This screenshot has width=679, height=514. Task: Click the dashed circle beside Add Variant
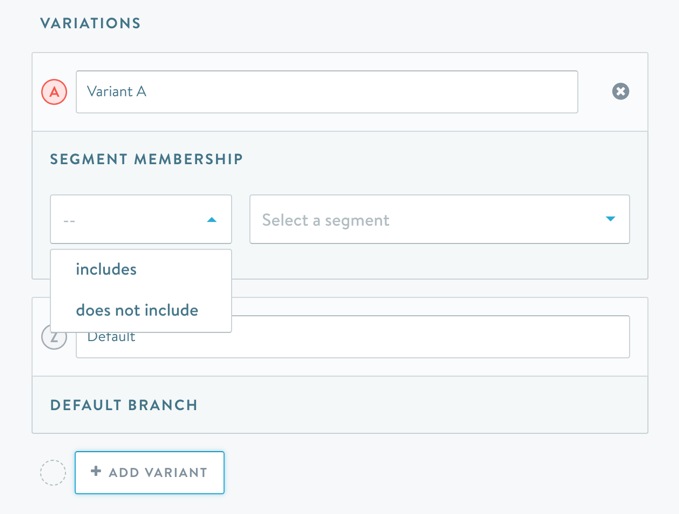click(x=53, y=473)
